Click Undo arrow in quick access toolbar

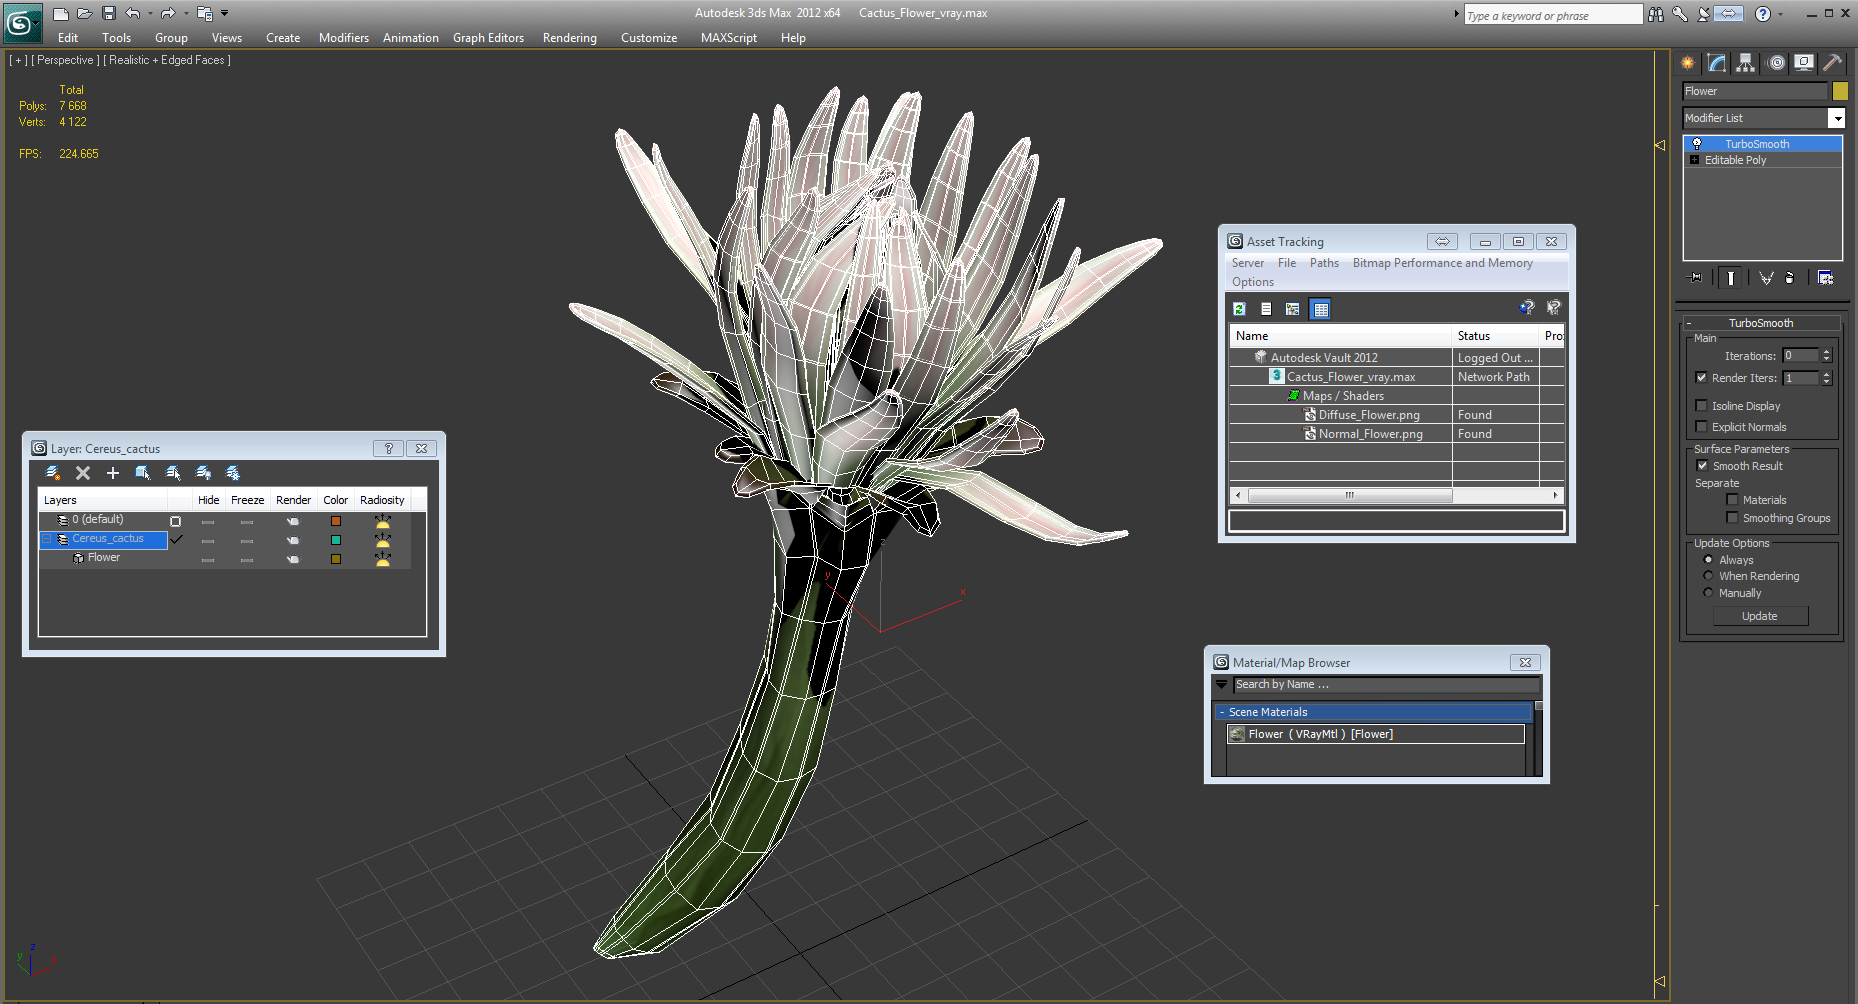[133, 13]
